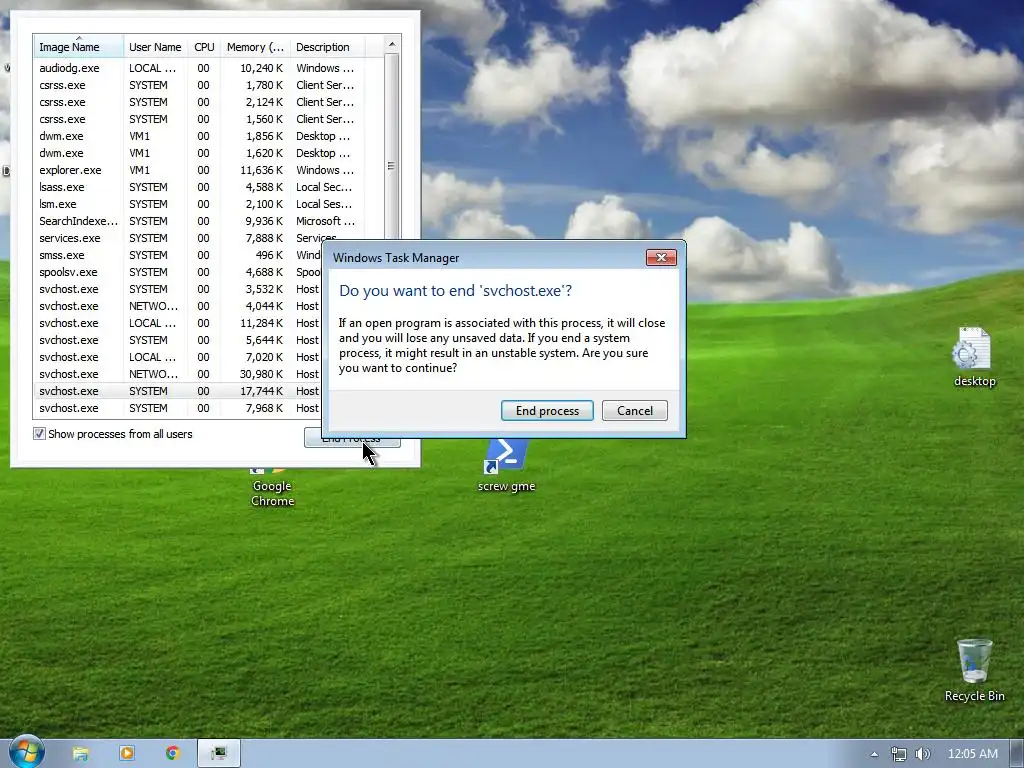Select svchost.exe using 7,968 K memory
1024x768 pixels.
pos(178,408)
